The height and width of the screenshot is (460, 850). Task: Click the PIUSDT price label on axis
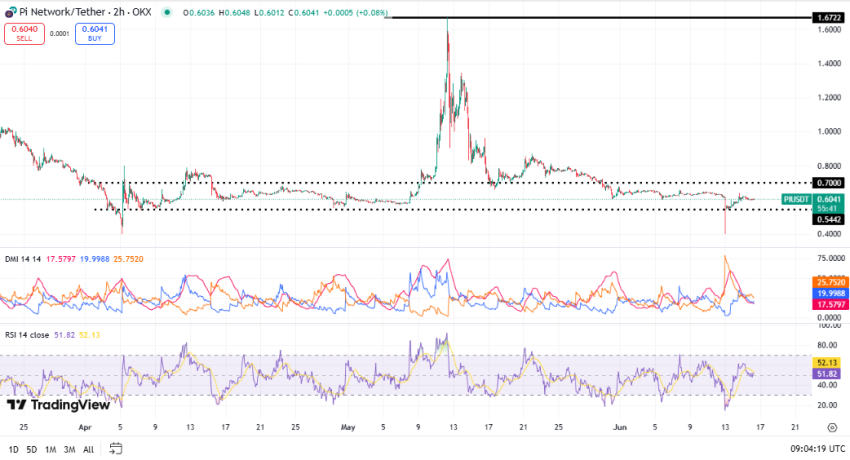click(x=797, y=199)
